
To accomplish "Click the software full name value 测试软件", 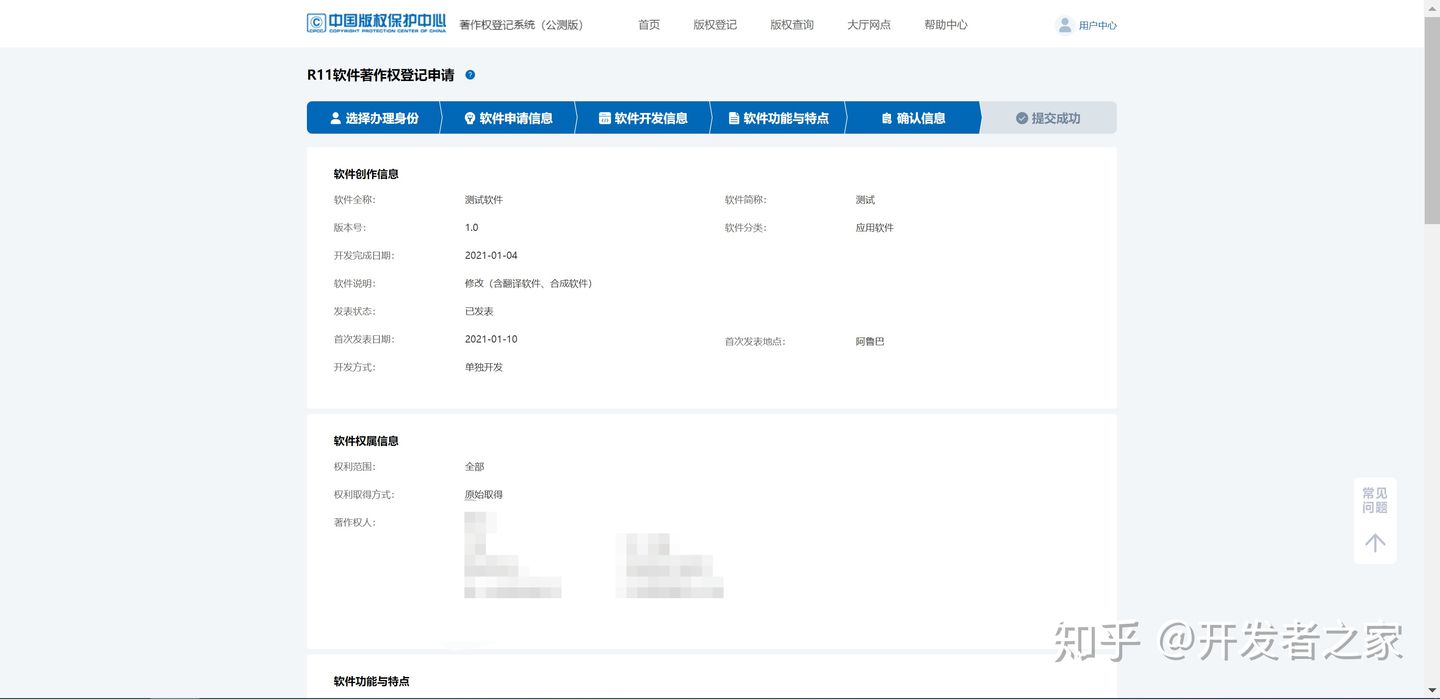I will pos(484,200).
